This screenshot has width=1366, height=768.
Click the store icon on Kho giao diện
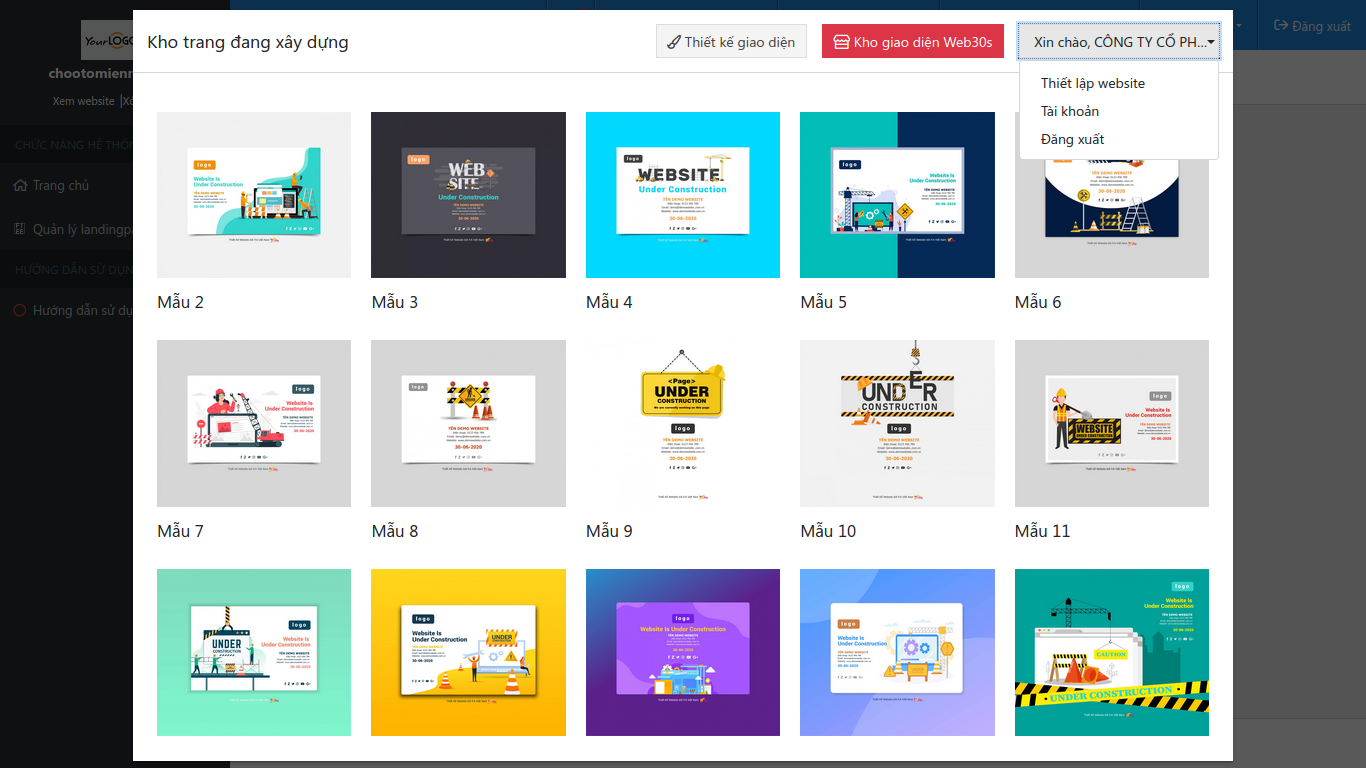coord(841,42)
